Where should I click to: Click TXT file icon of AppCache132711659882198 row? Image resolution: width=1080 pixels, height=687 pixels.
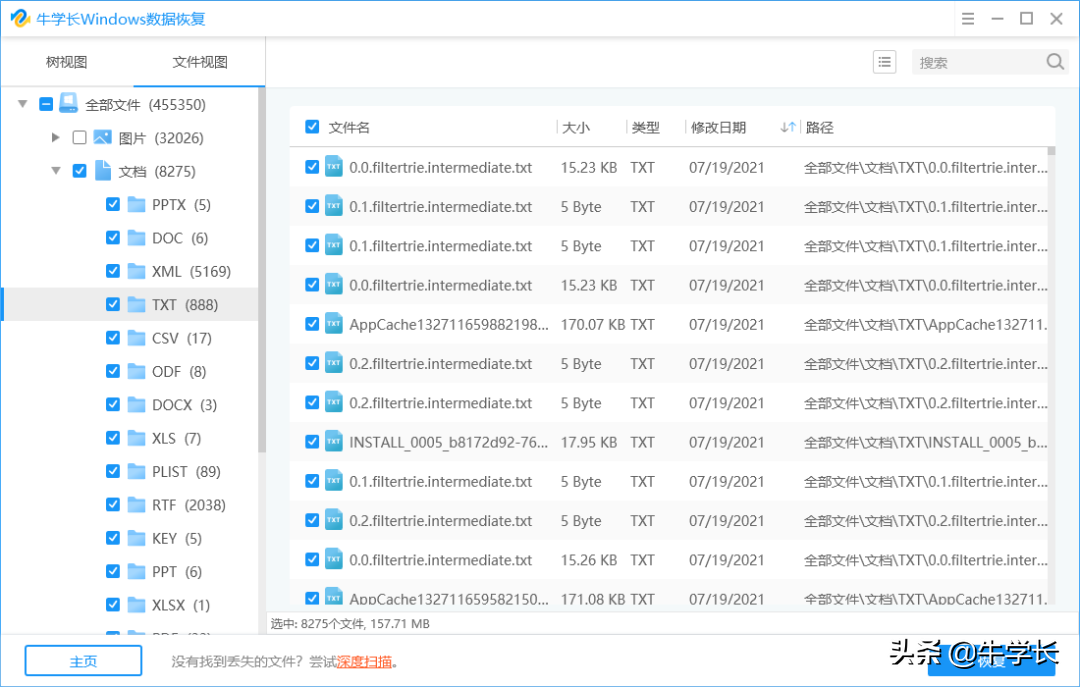tap(334, 323)
